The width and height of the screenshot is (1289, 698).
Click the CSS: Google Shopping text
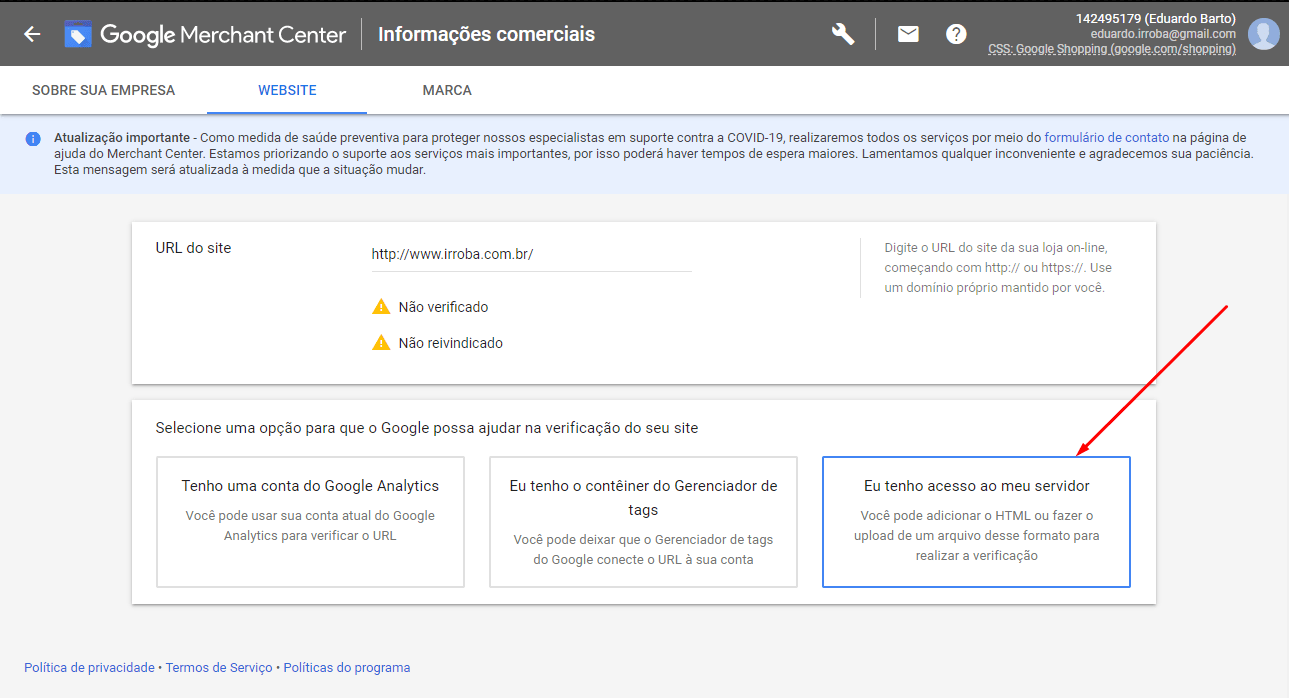point(1111,49)
